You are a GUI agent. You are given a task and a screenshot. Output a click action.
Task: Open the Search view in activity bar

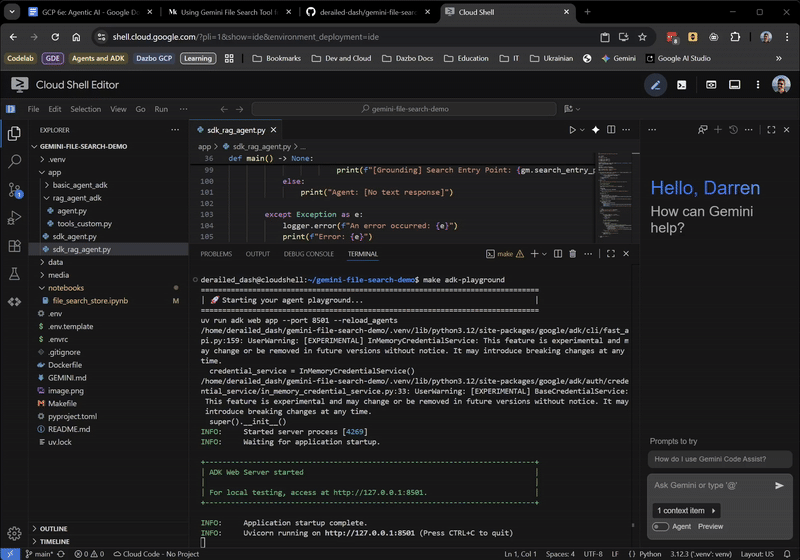tap(14, 161)
